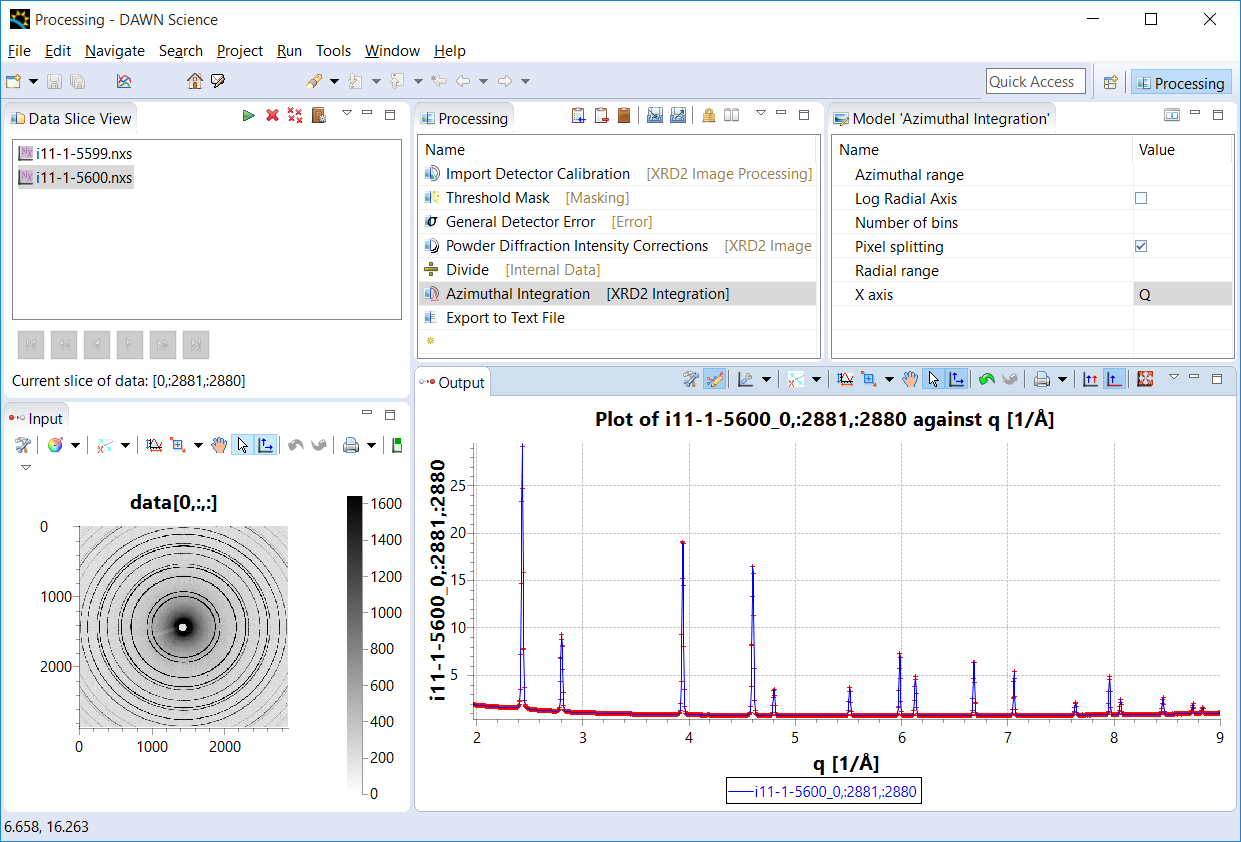Click the Quick Access search field
The image size is (1241, 842).
(x=1034, y=82)
